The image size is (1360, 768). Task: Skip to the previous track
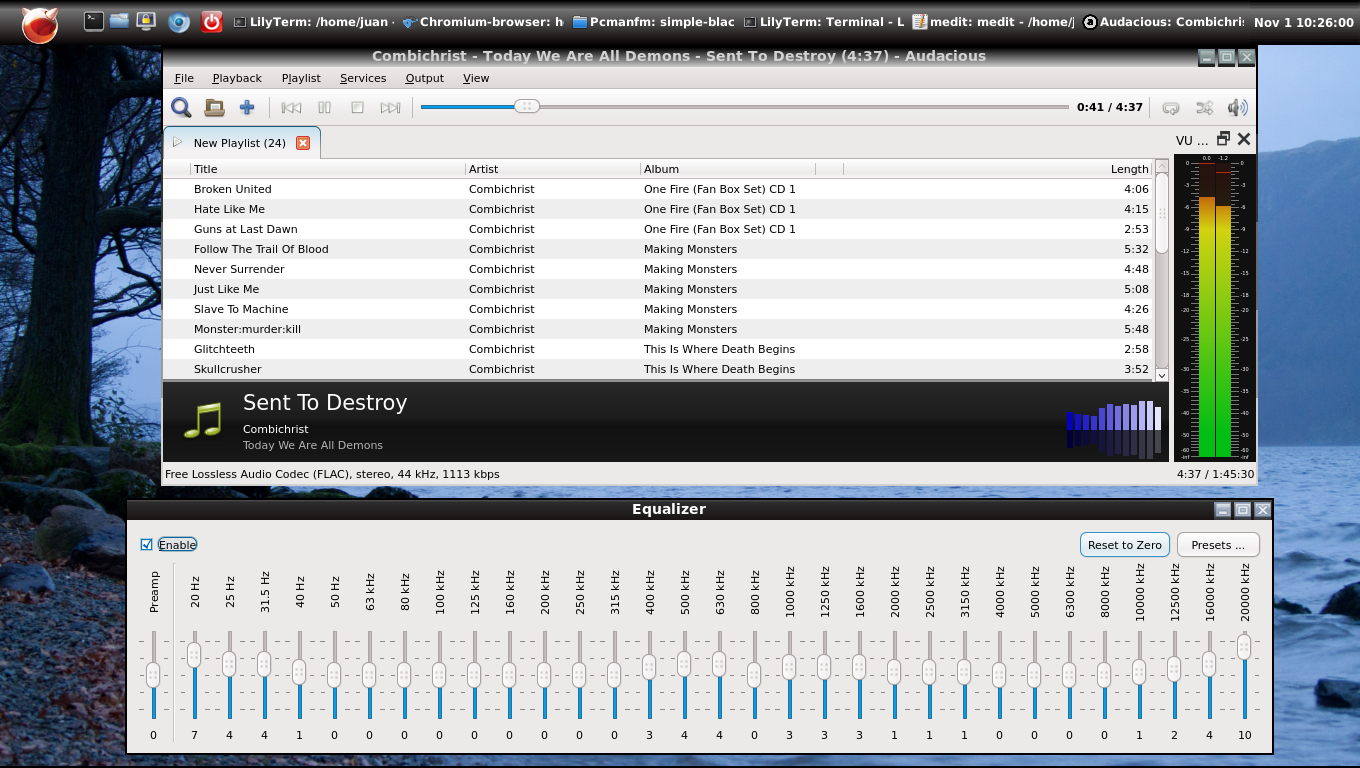tap(291, 108)
